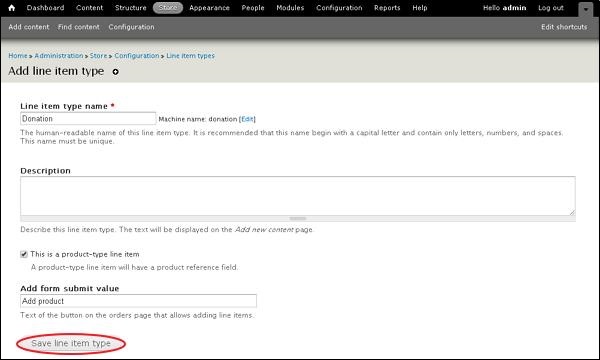Save the line item type
Screen dimensions: 600x360
pyautogui.click(x=71, y=344)
